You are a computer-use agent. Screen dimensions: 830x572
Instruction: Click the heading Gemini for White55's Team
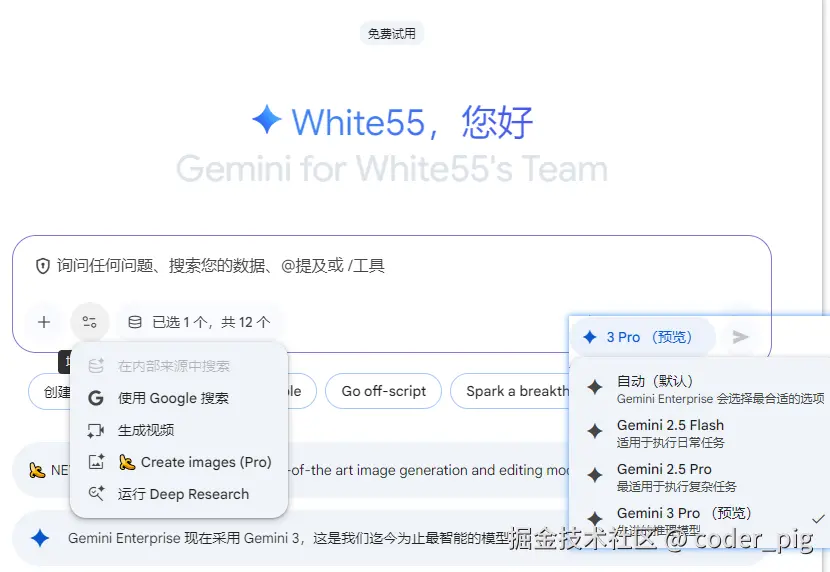(x=392, y=168)
